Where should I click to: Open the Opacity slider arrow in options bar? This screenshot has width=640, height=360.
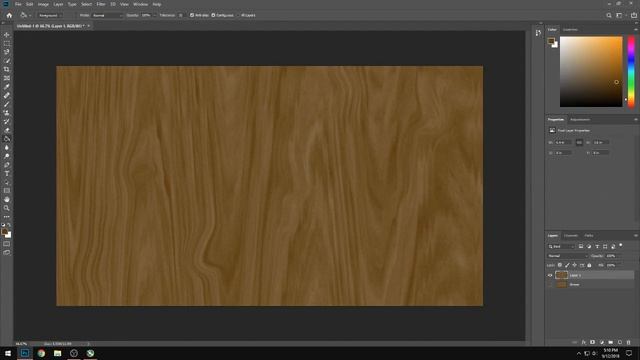click(155, 15)
